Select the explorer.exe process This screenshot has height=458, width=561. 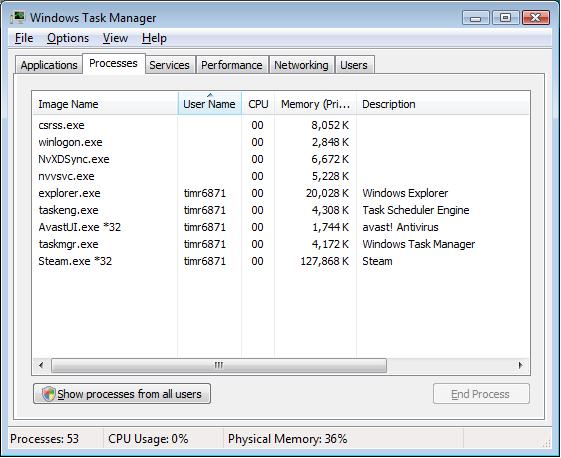281,193
